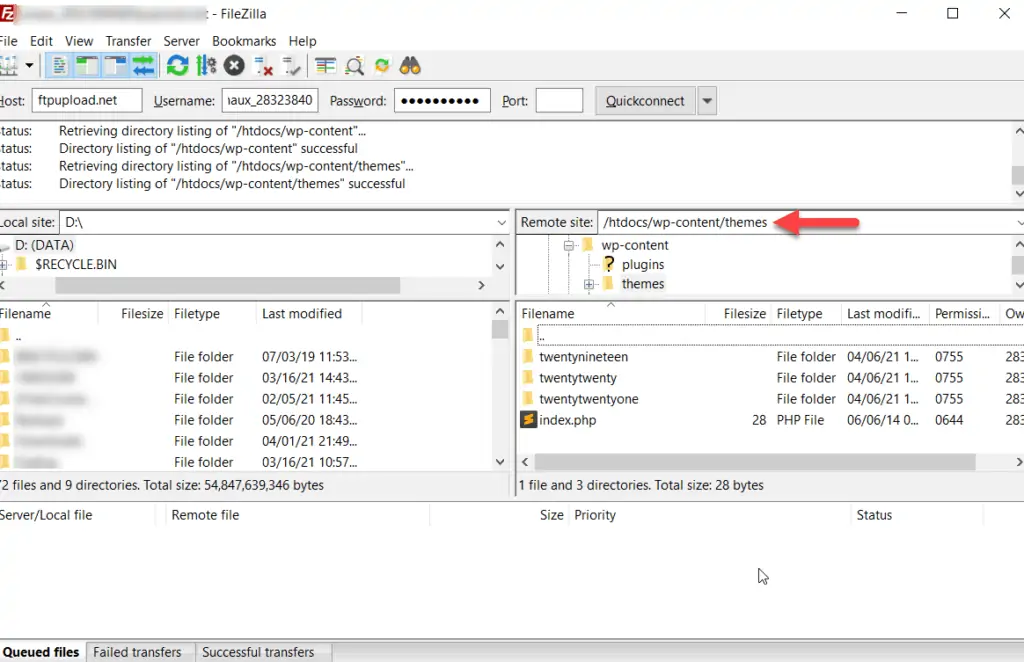Select local folder modified 07/03/19
The image size is (1024, 662).
click(x=180, y=357)
